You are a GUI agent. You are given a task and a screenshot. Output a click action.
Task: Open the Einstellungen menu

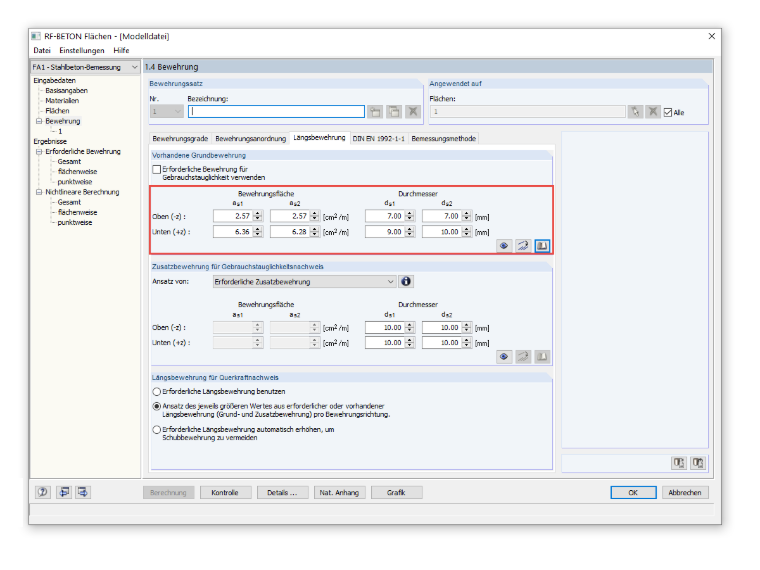tap(82, 50)
